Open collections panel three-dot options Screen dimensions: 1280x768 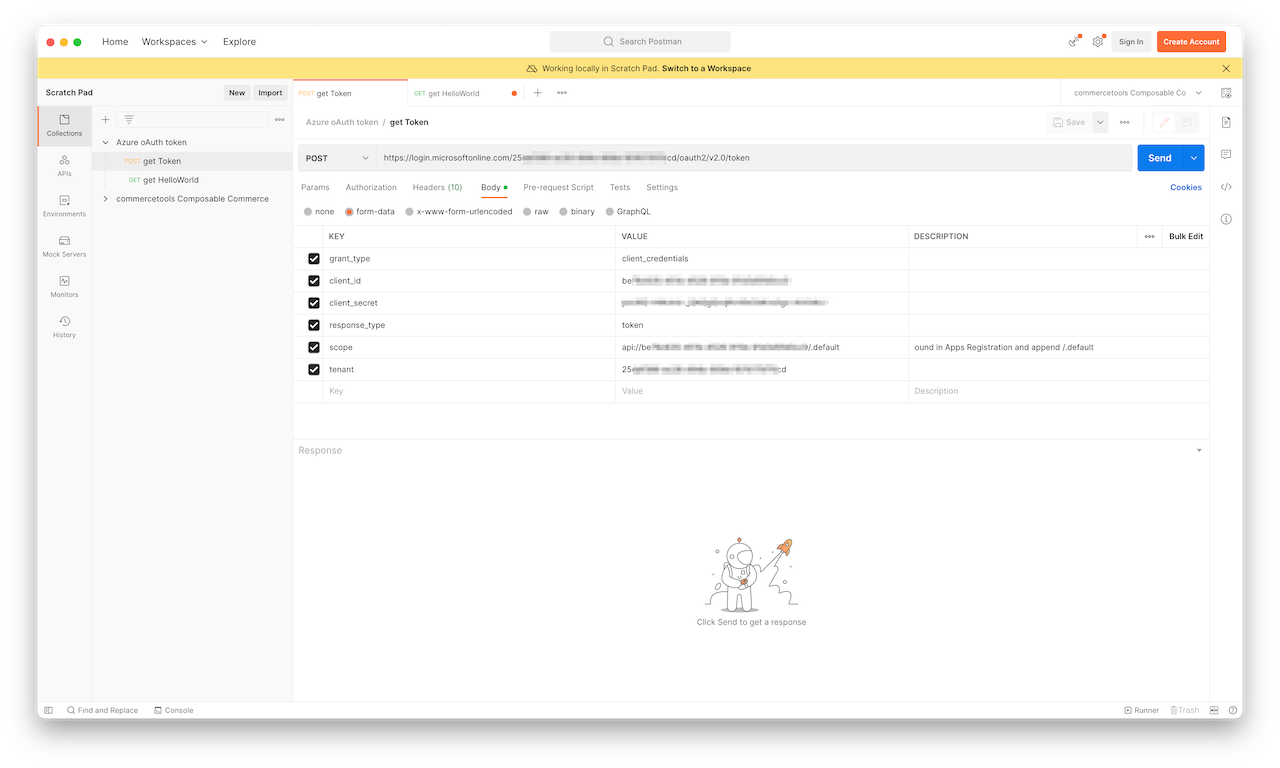pyautogui.click(x=279, y=119)
